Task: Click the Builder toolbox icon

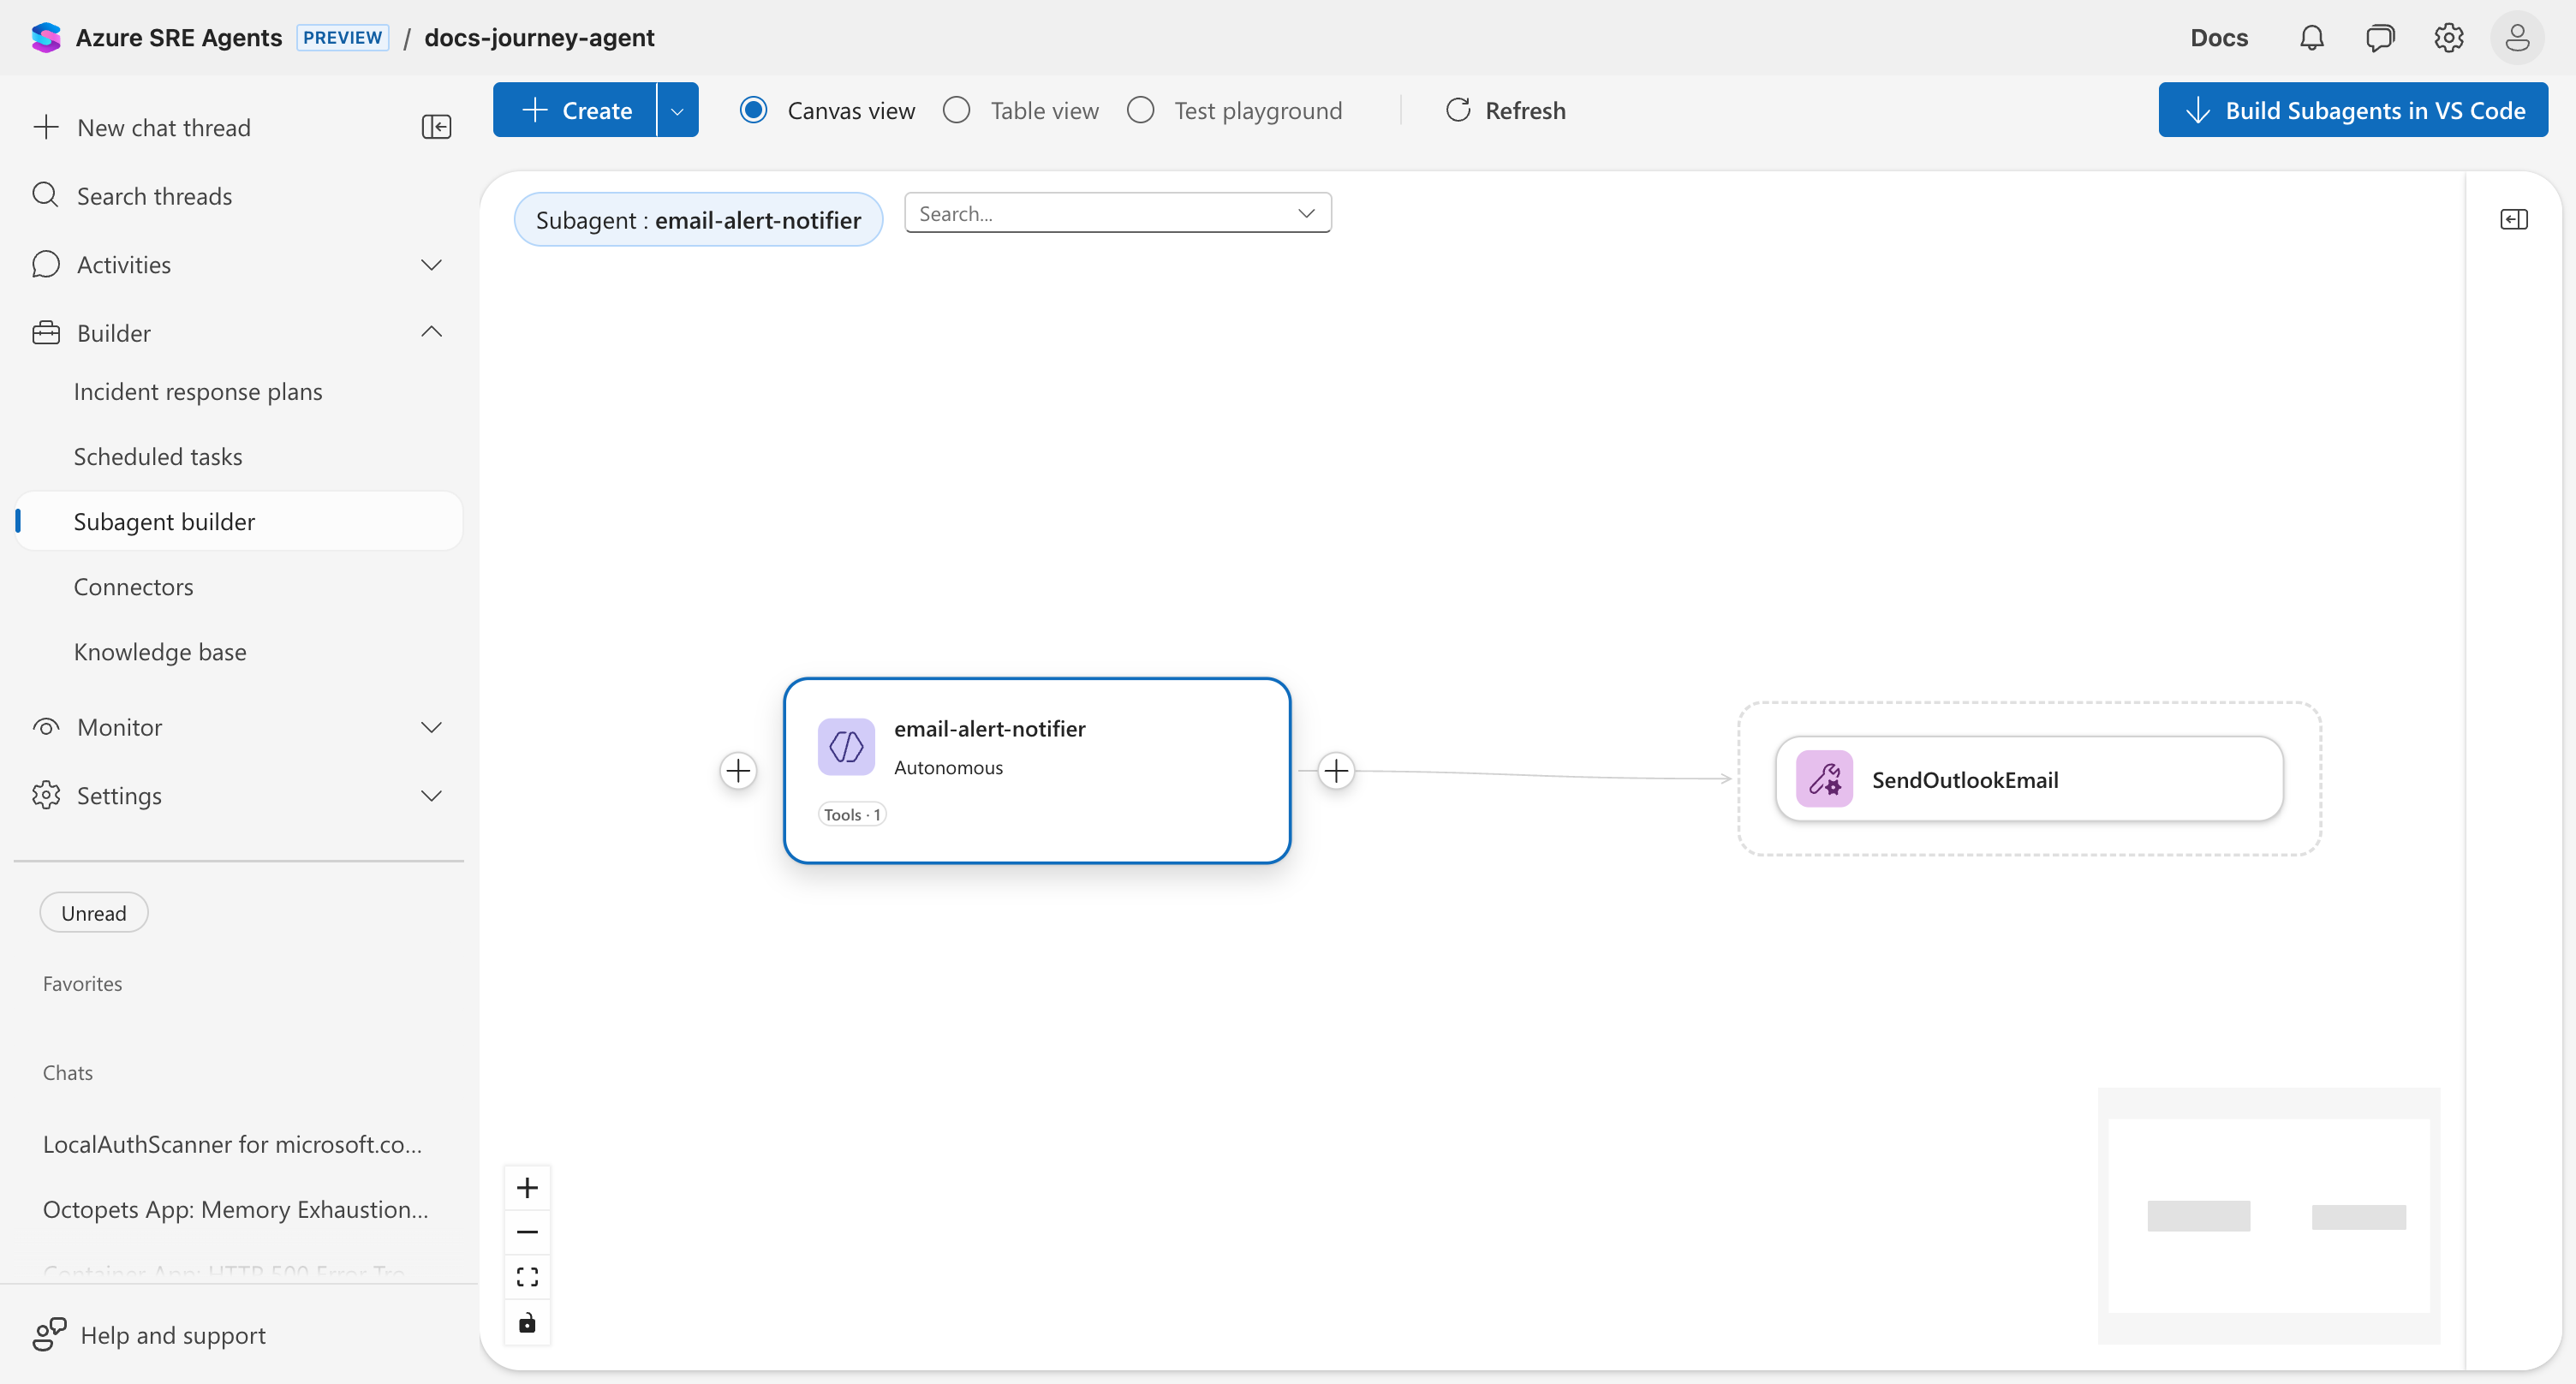Action: (x=46, y=333)
